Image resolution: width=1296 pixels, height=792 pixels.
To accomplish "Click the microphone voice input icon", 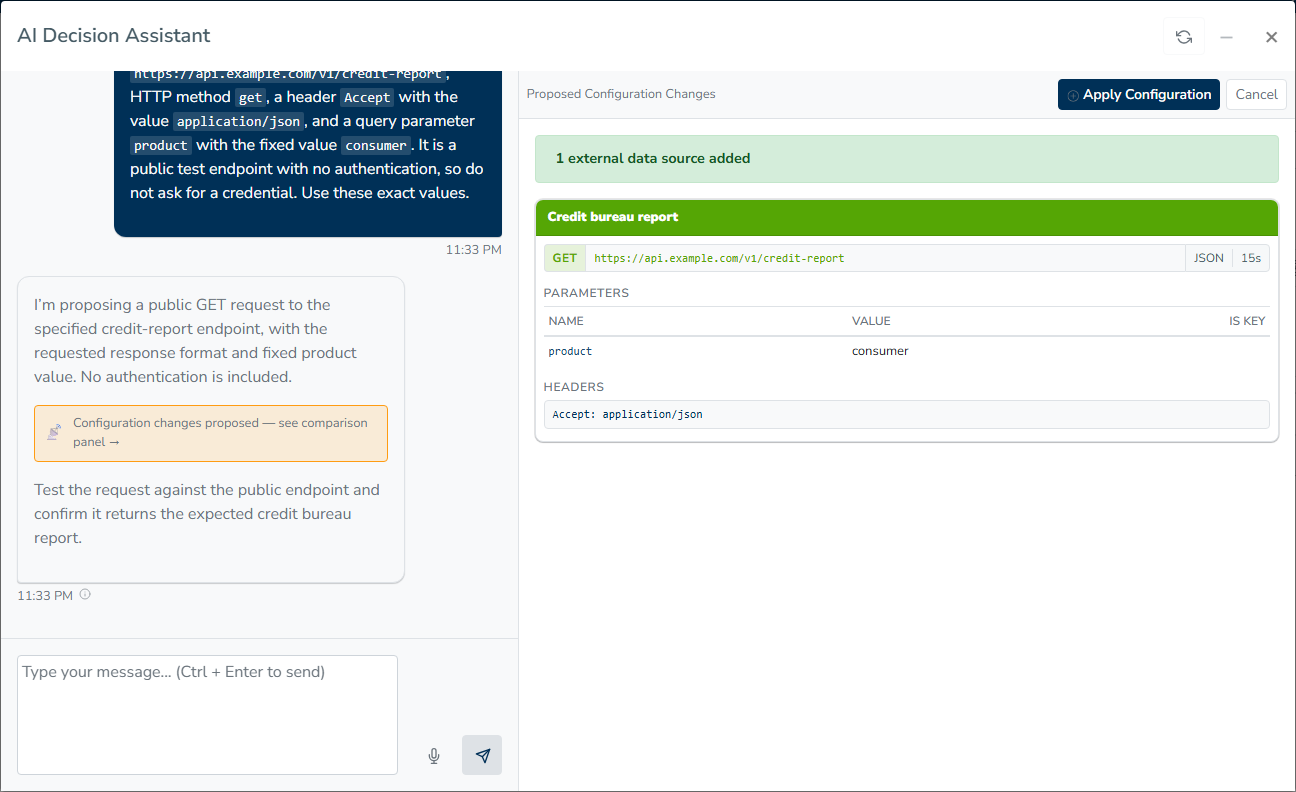I will (434, 756).
